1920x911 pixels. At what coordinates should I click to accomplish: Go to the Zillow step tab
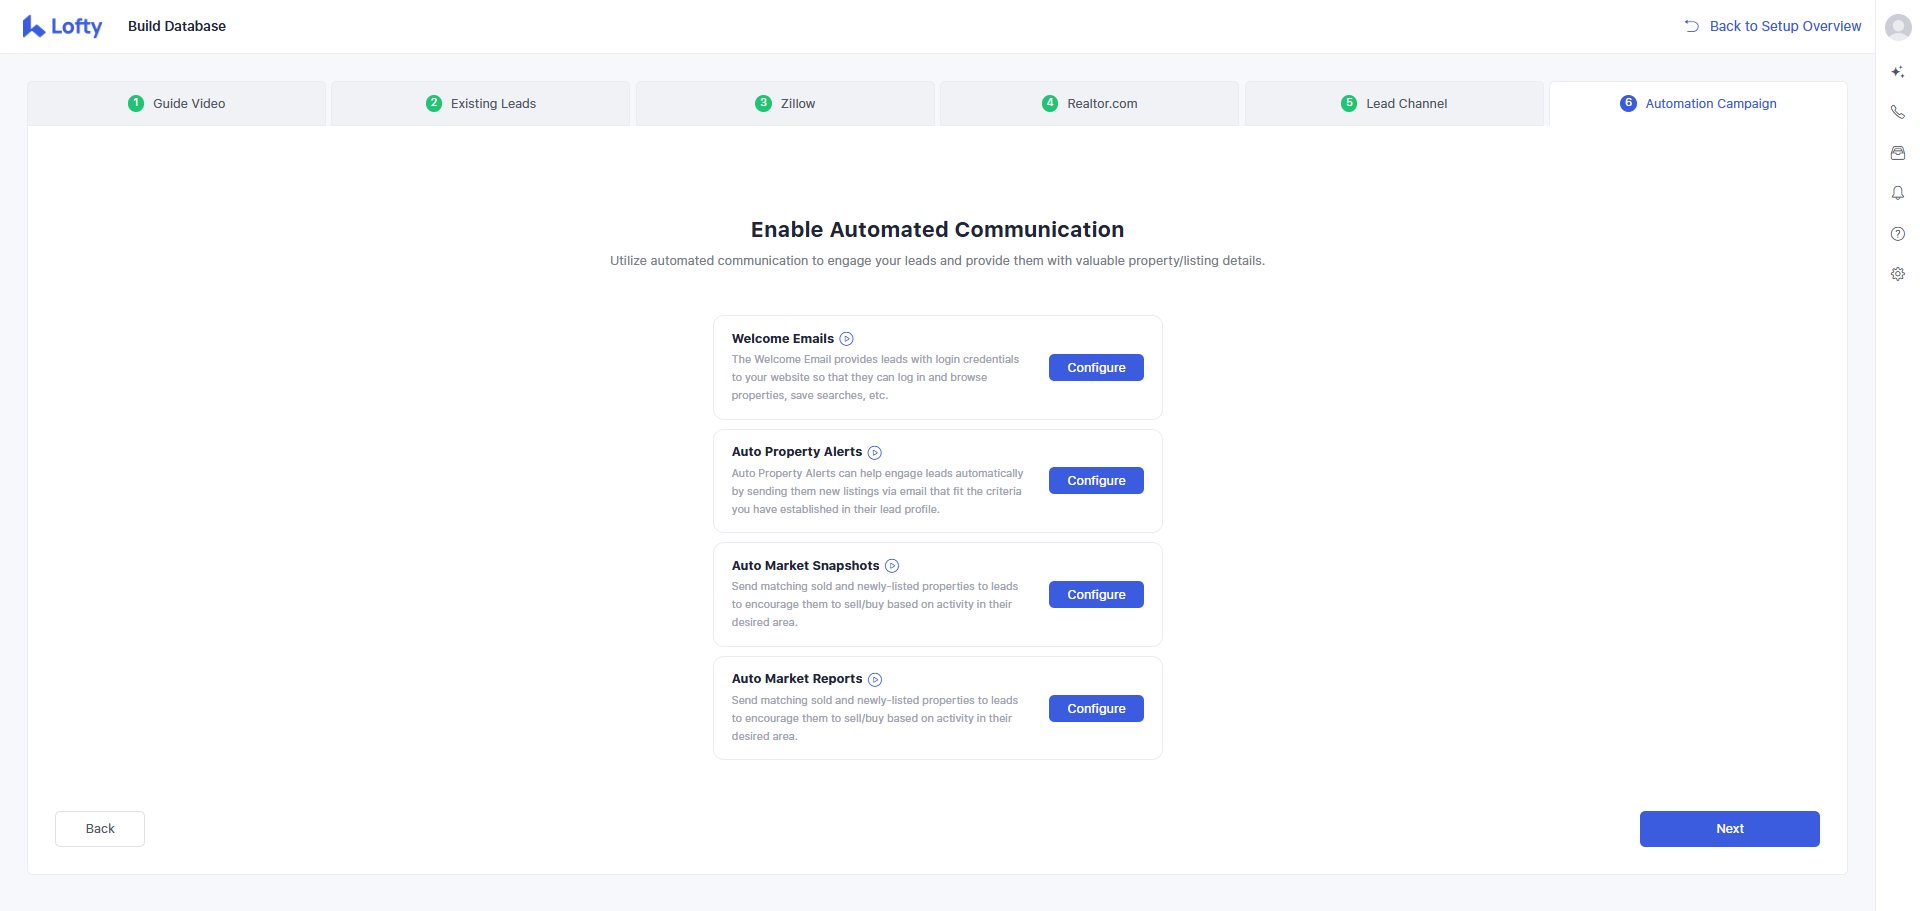pyautogui.click(x=785, y=104)
